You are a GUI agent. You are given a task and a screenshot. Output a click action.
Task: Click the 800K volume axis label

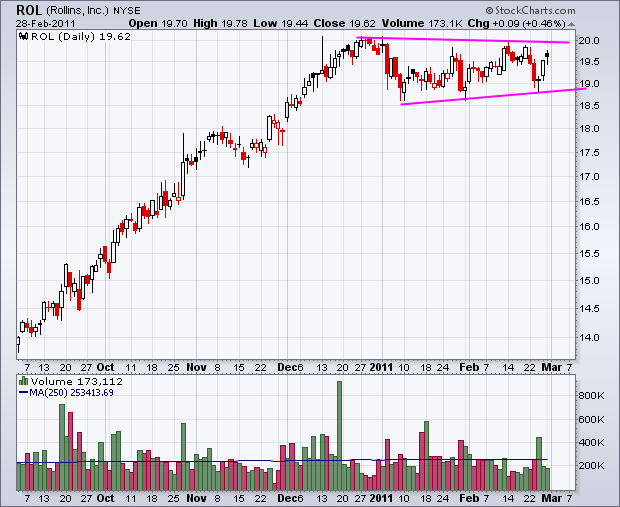[592, 395]
